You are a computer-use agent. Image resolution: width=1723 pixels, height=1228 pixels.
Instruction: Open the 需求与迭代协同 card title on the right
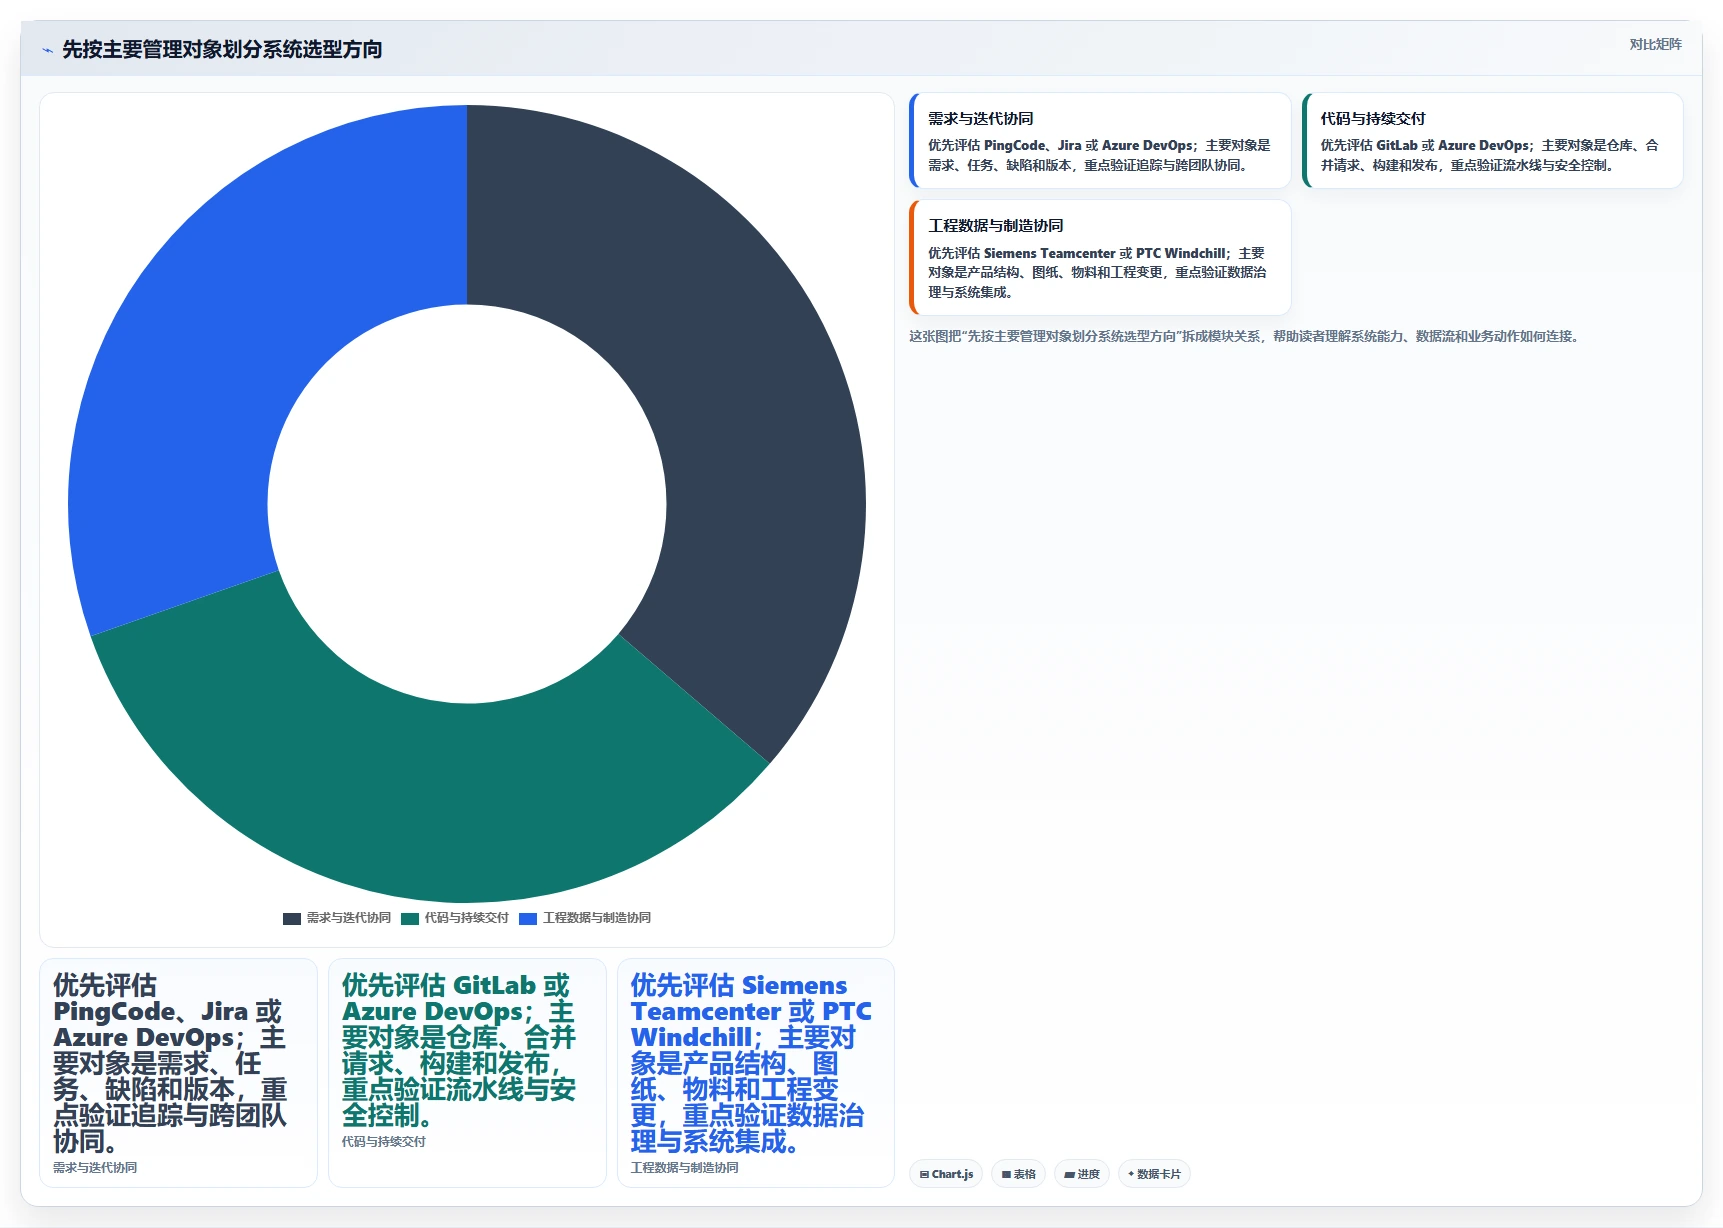tap(980, 118)
